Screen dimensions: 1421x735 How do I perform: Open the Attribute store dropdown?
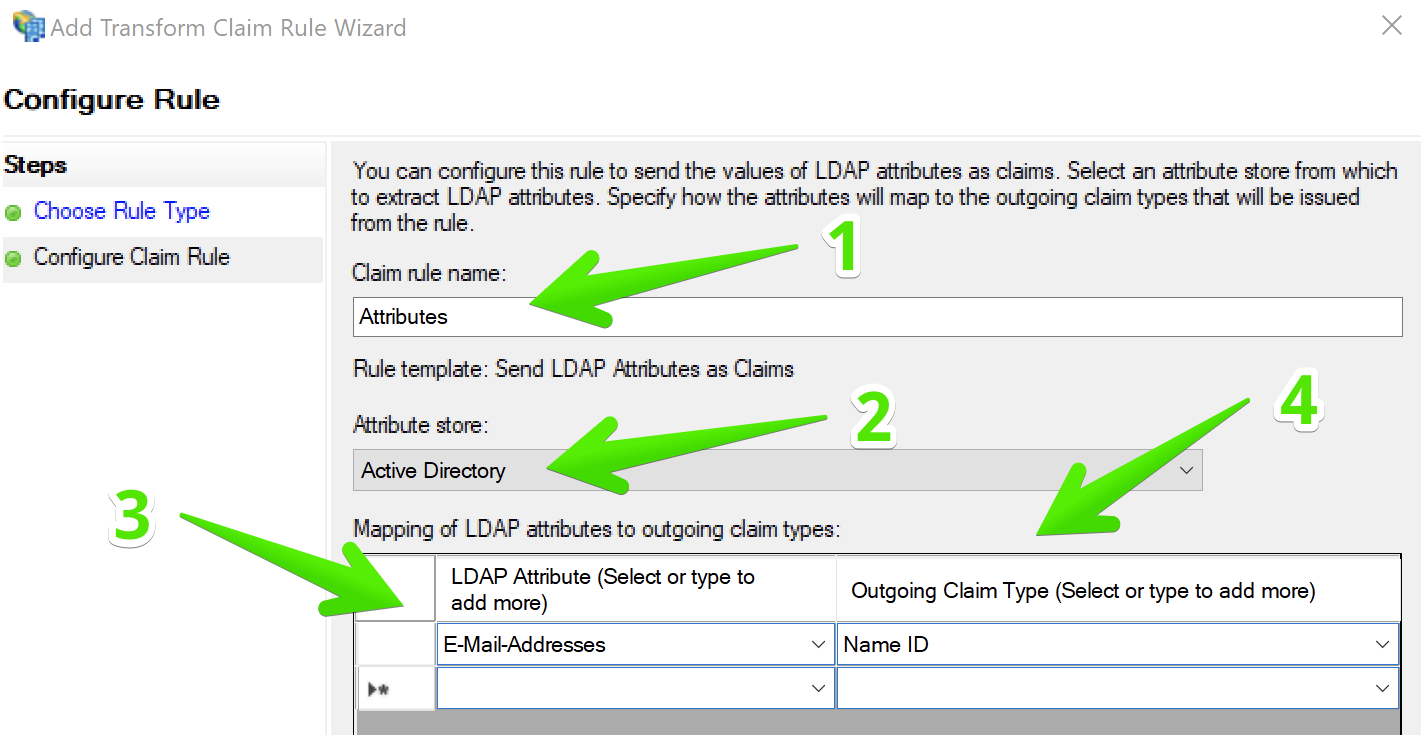(778, 470)
